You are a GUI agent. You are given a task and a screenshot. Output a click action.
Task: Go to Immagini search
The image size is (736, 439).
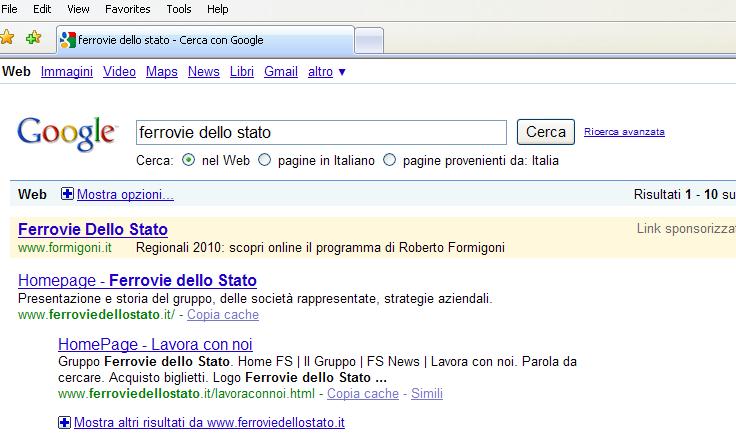(67, 71)
